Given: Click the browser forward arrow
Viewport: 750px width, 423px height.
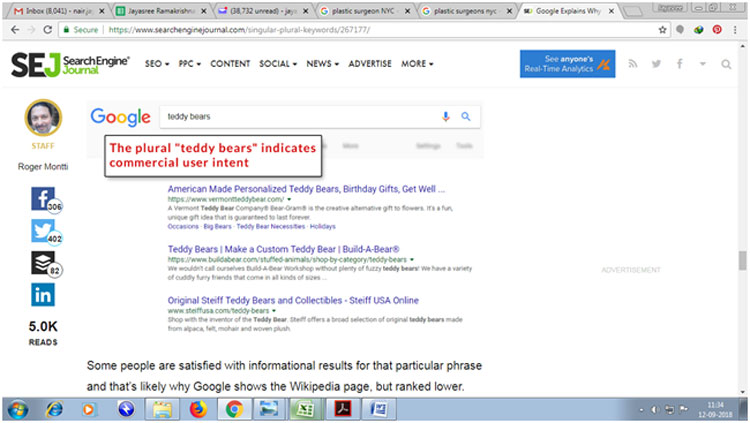Looking at the screenshot, I should [32, 30].
